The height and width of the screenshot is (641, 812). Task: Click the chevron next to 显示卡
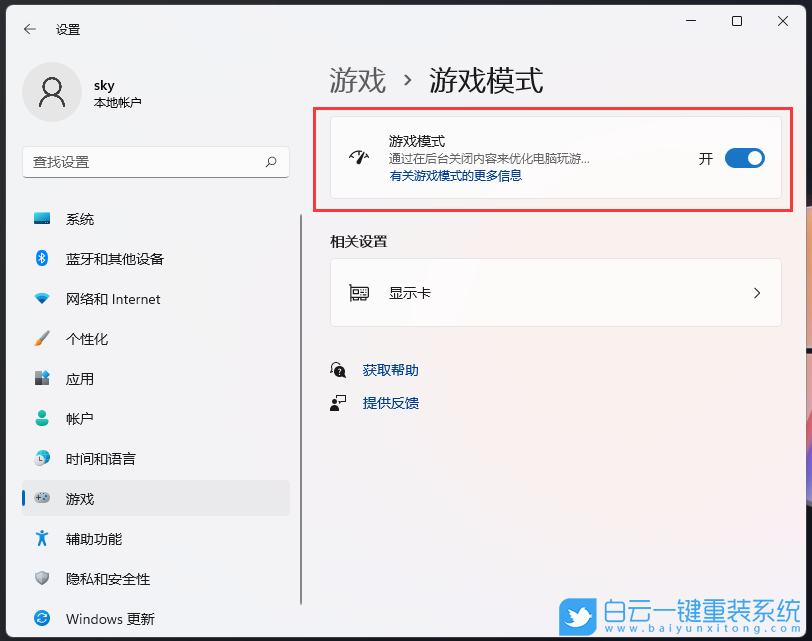point(757,292)
